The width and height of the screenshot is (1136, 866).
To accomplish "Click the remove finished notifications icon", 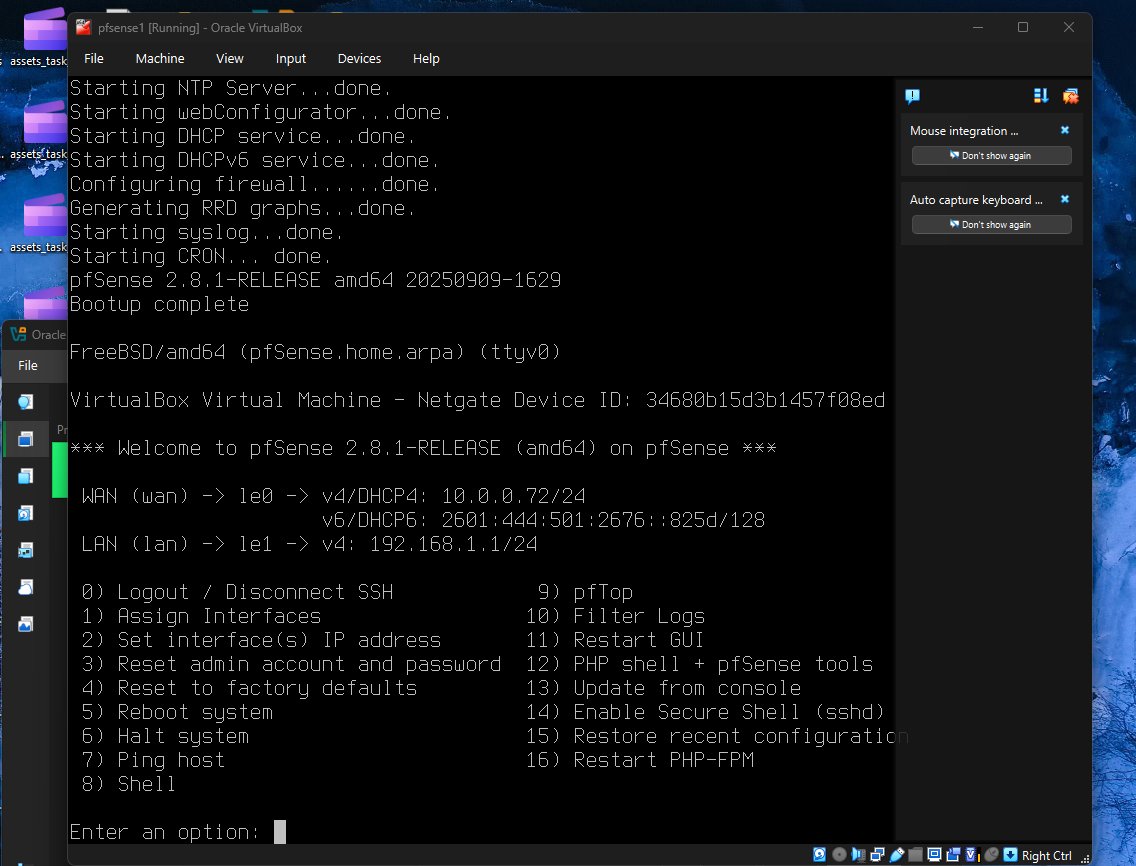I will [1070, 96].
